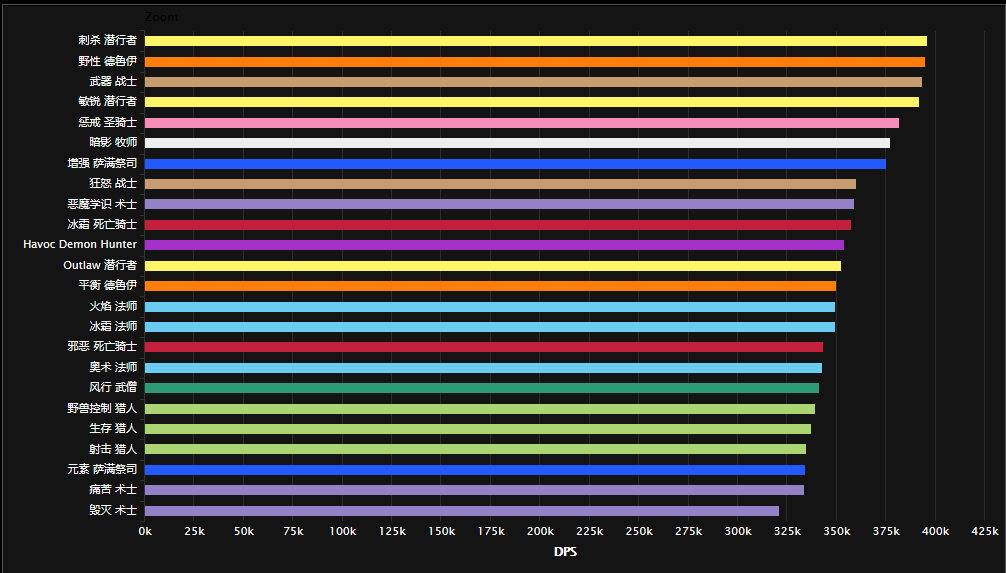Select the blue 元素 萨满祭司 bar
The height and width of the screenshot is (573, 1006).
(475, 470)
